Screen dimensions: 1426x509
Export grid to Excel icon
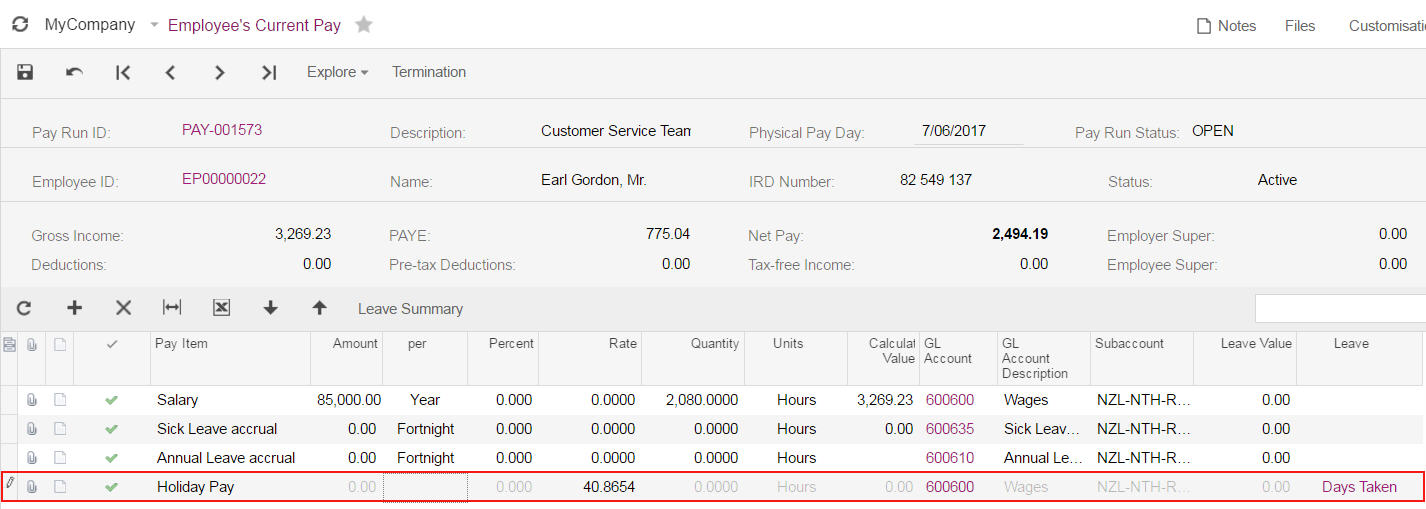(221, 308)
